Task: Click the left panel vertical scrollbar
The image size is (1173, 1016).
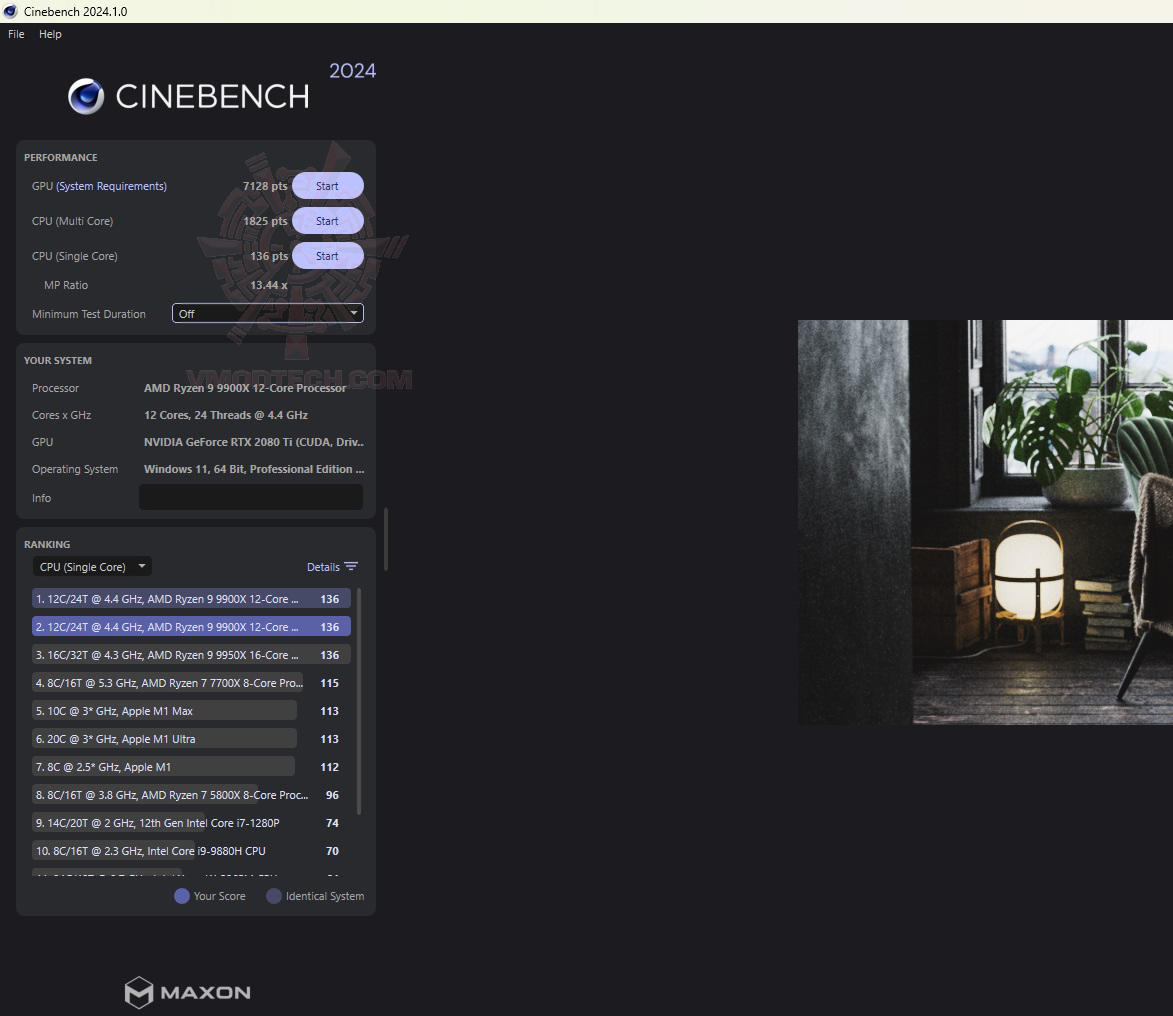Action: point(386,539)
